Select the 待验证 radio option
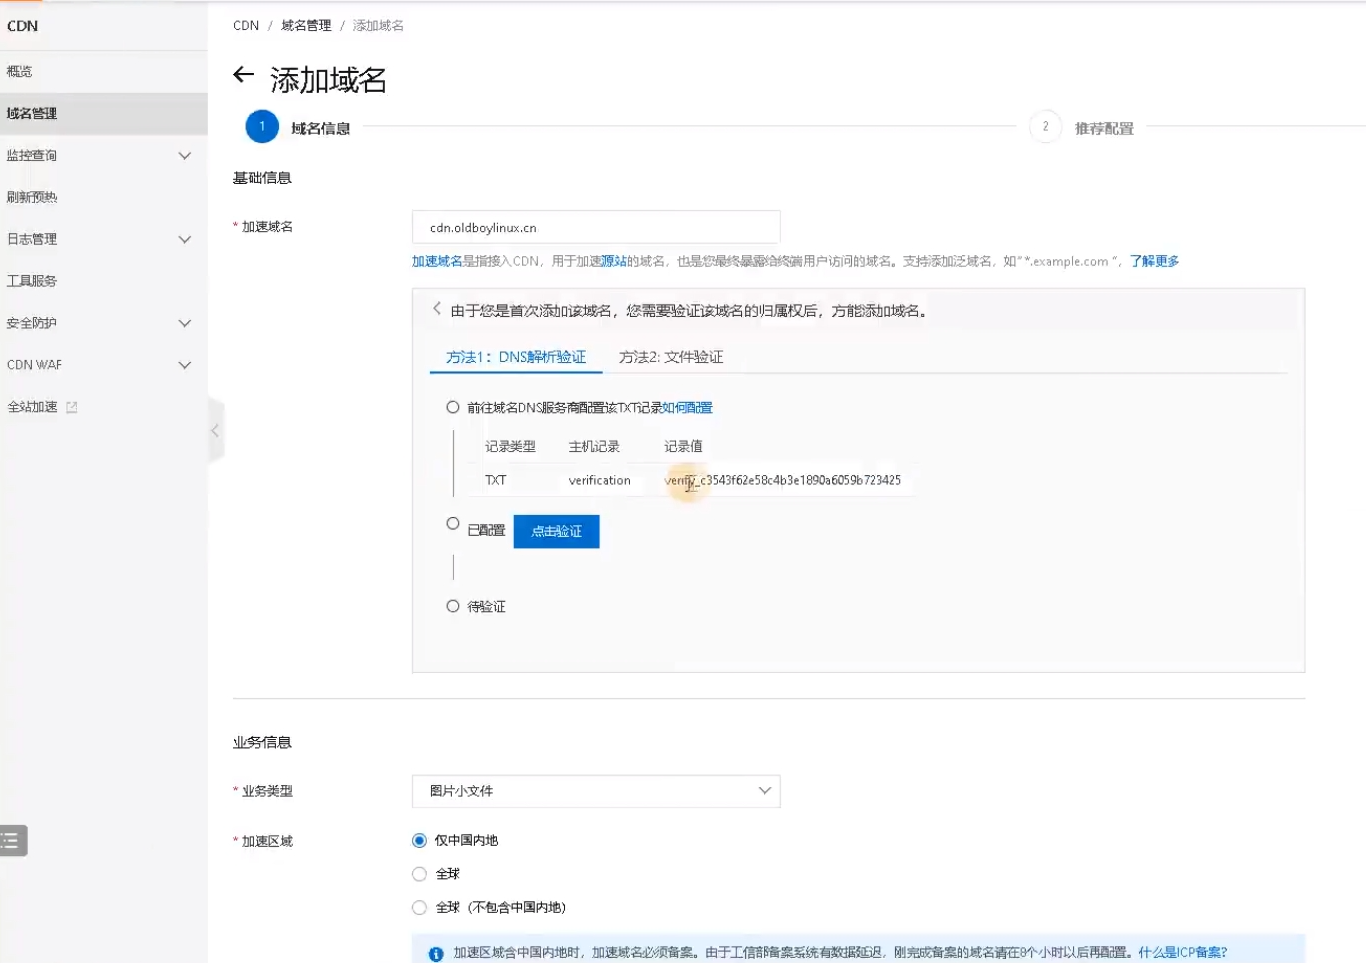Screen dimensions: 1366x963 pyautogui.click(x=453, y=605)
